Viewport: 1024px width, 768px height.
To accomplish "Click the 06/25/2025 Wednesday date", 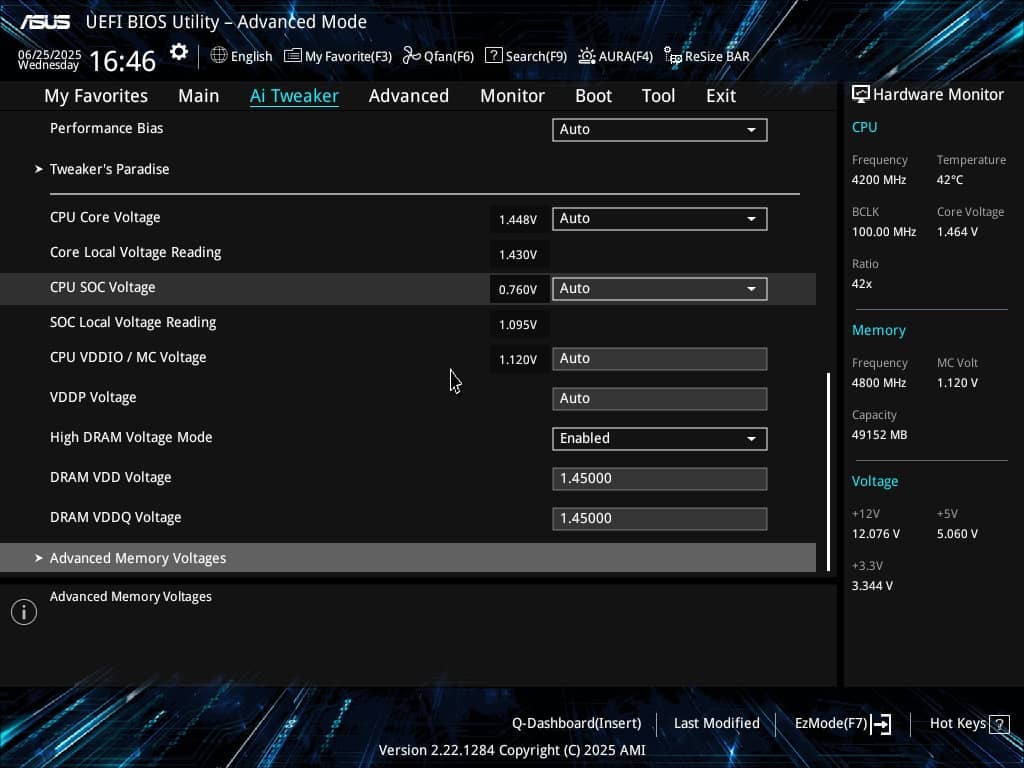I will click(x=49, y=59).
